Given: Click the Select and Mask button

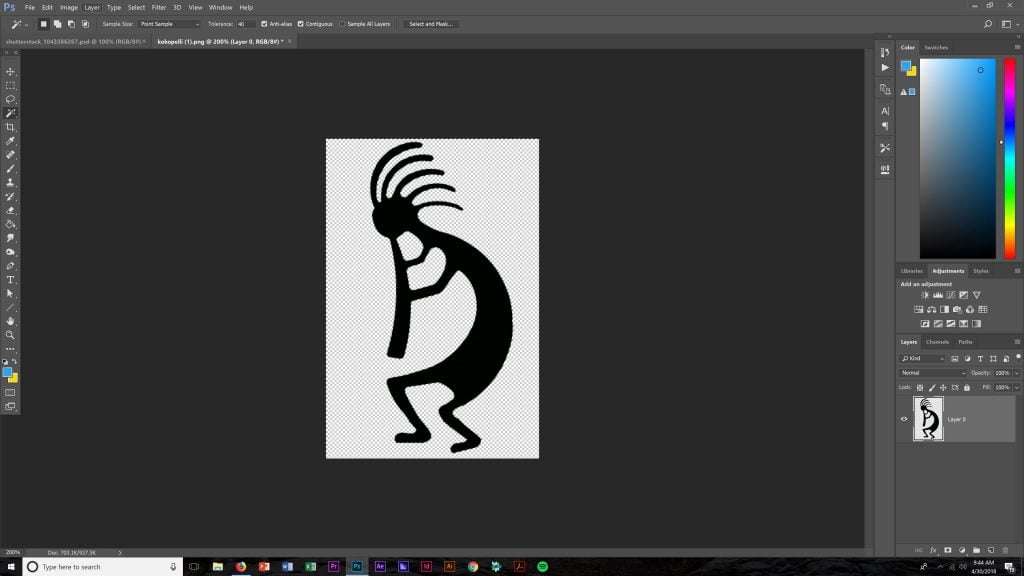Looking at the screenshot, I should pos(431,24).
